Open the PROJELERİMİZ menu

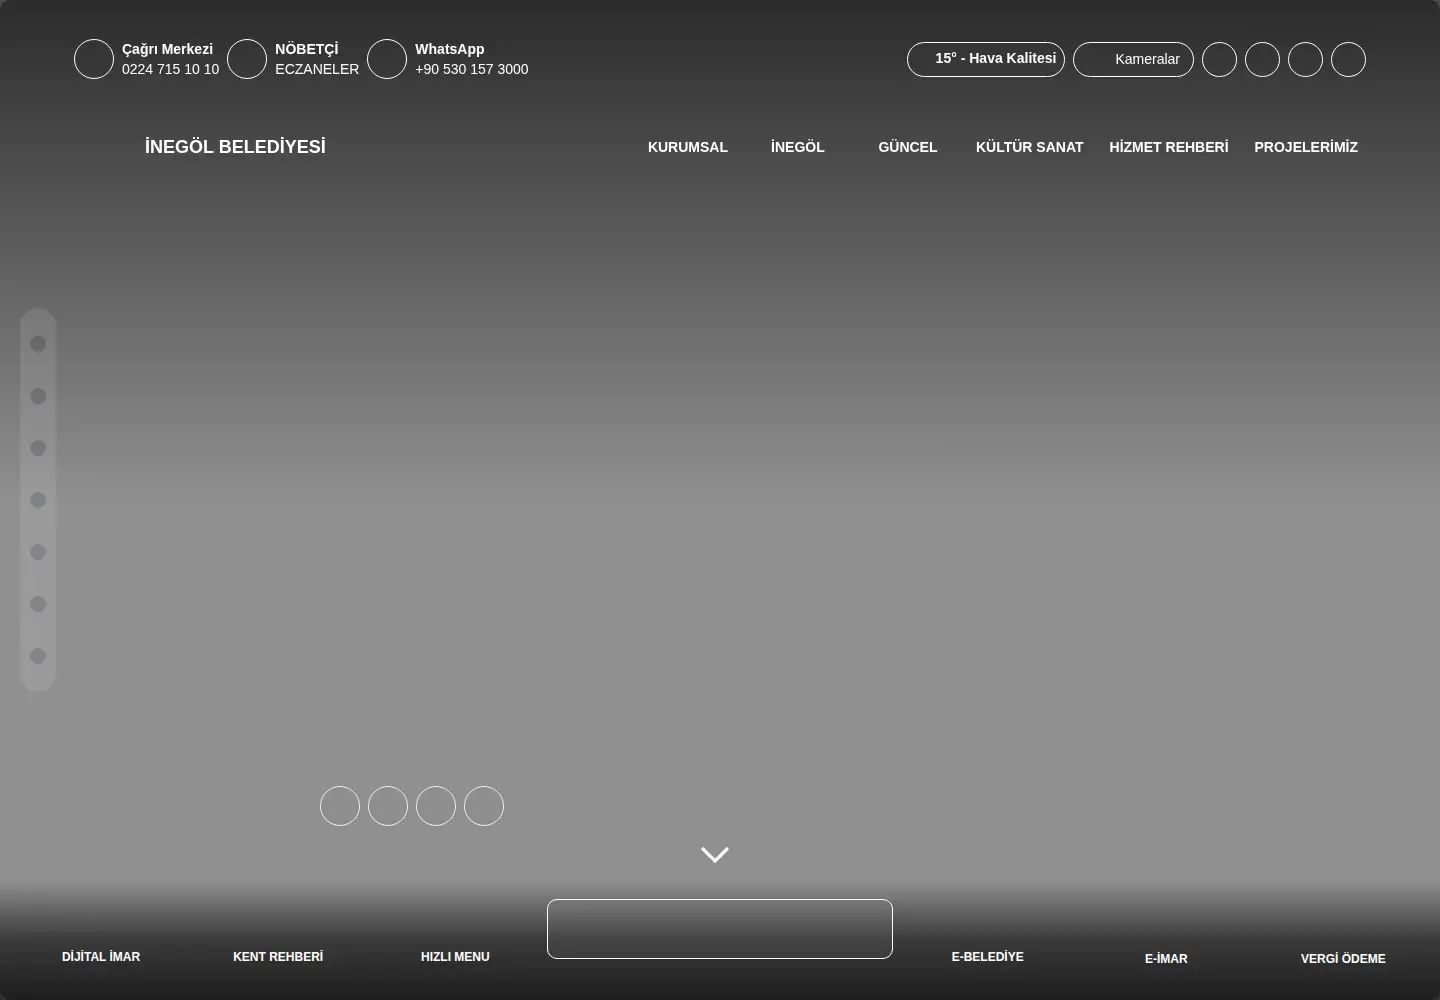pos(1306,147)
